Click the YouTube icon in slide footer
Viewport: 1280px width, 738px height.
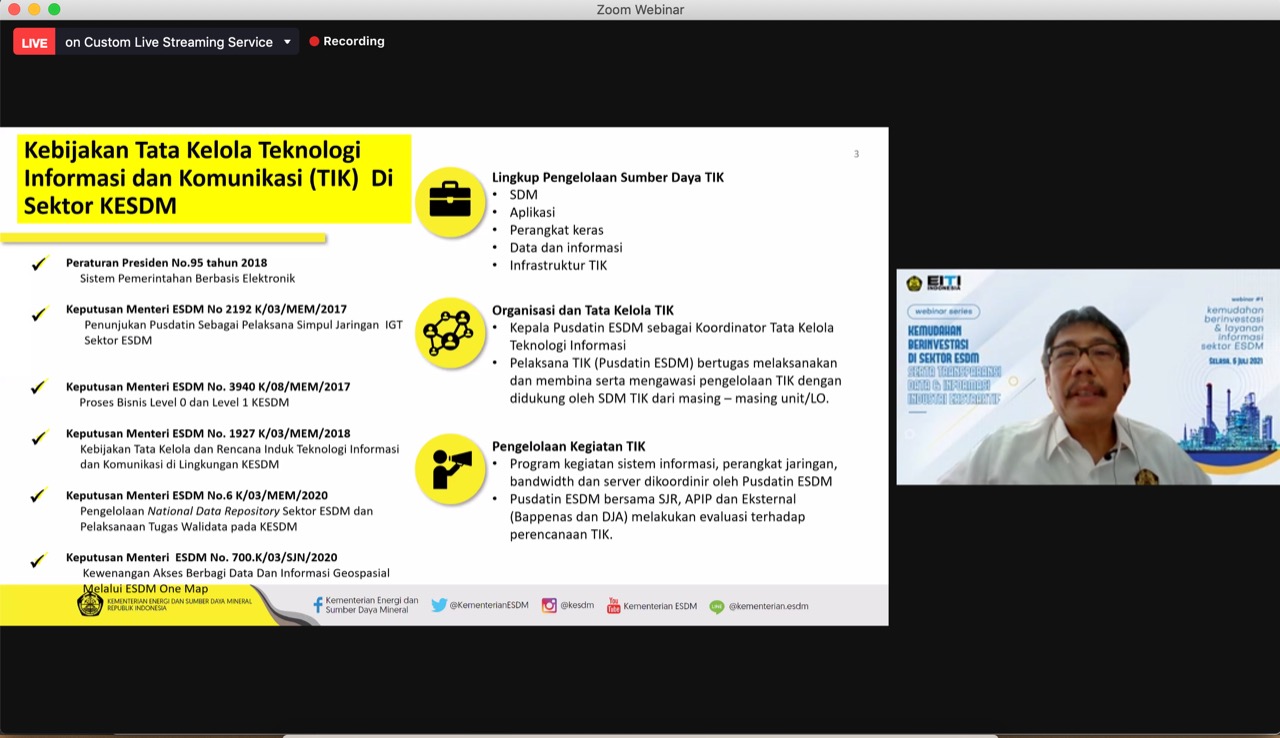click(x=614, y=605)
